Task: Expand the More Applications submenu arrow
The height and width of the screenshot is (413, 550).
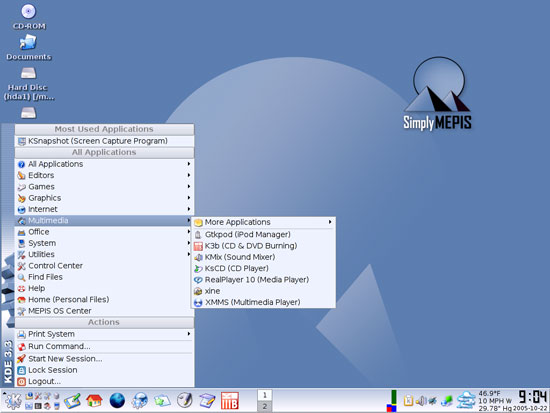Action: [330, 222]
